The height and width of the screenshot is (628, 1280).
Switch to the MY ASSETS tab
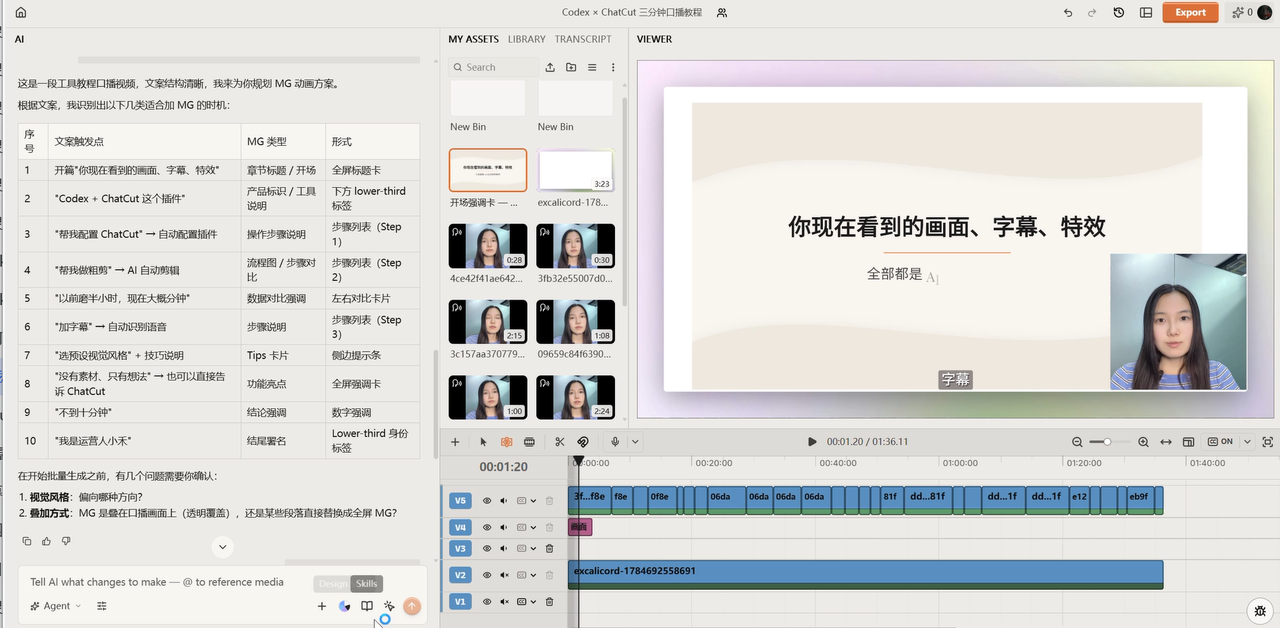(473, 39)
